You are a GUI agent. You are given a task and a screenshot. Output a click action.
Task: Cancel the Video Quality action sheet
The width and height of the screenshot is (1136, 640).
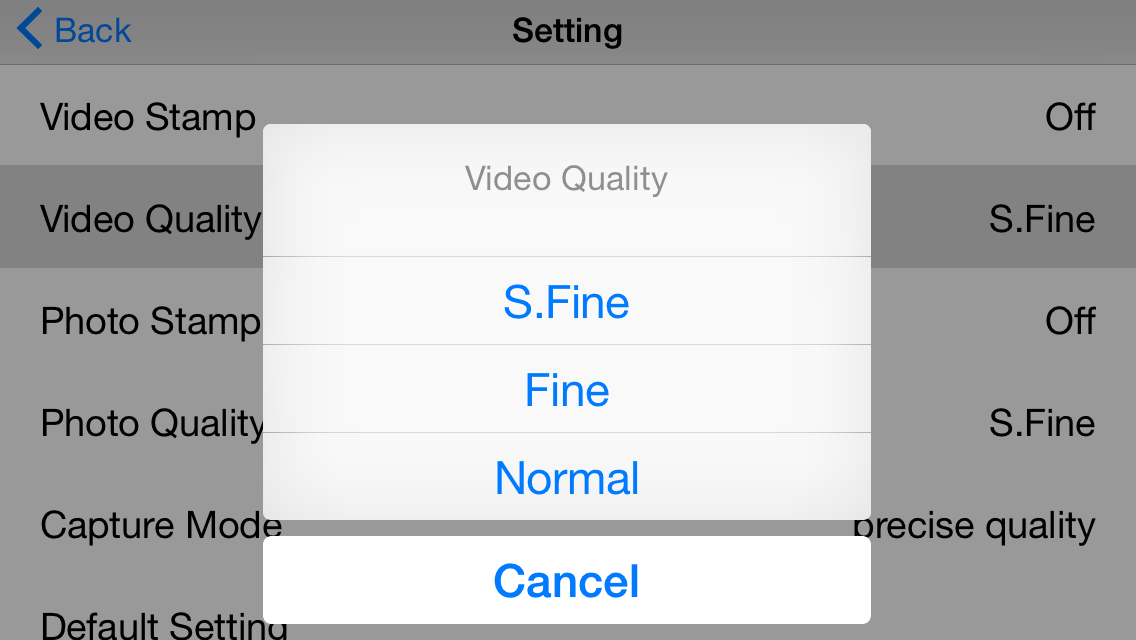tap(567, 580)
